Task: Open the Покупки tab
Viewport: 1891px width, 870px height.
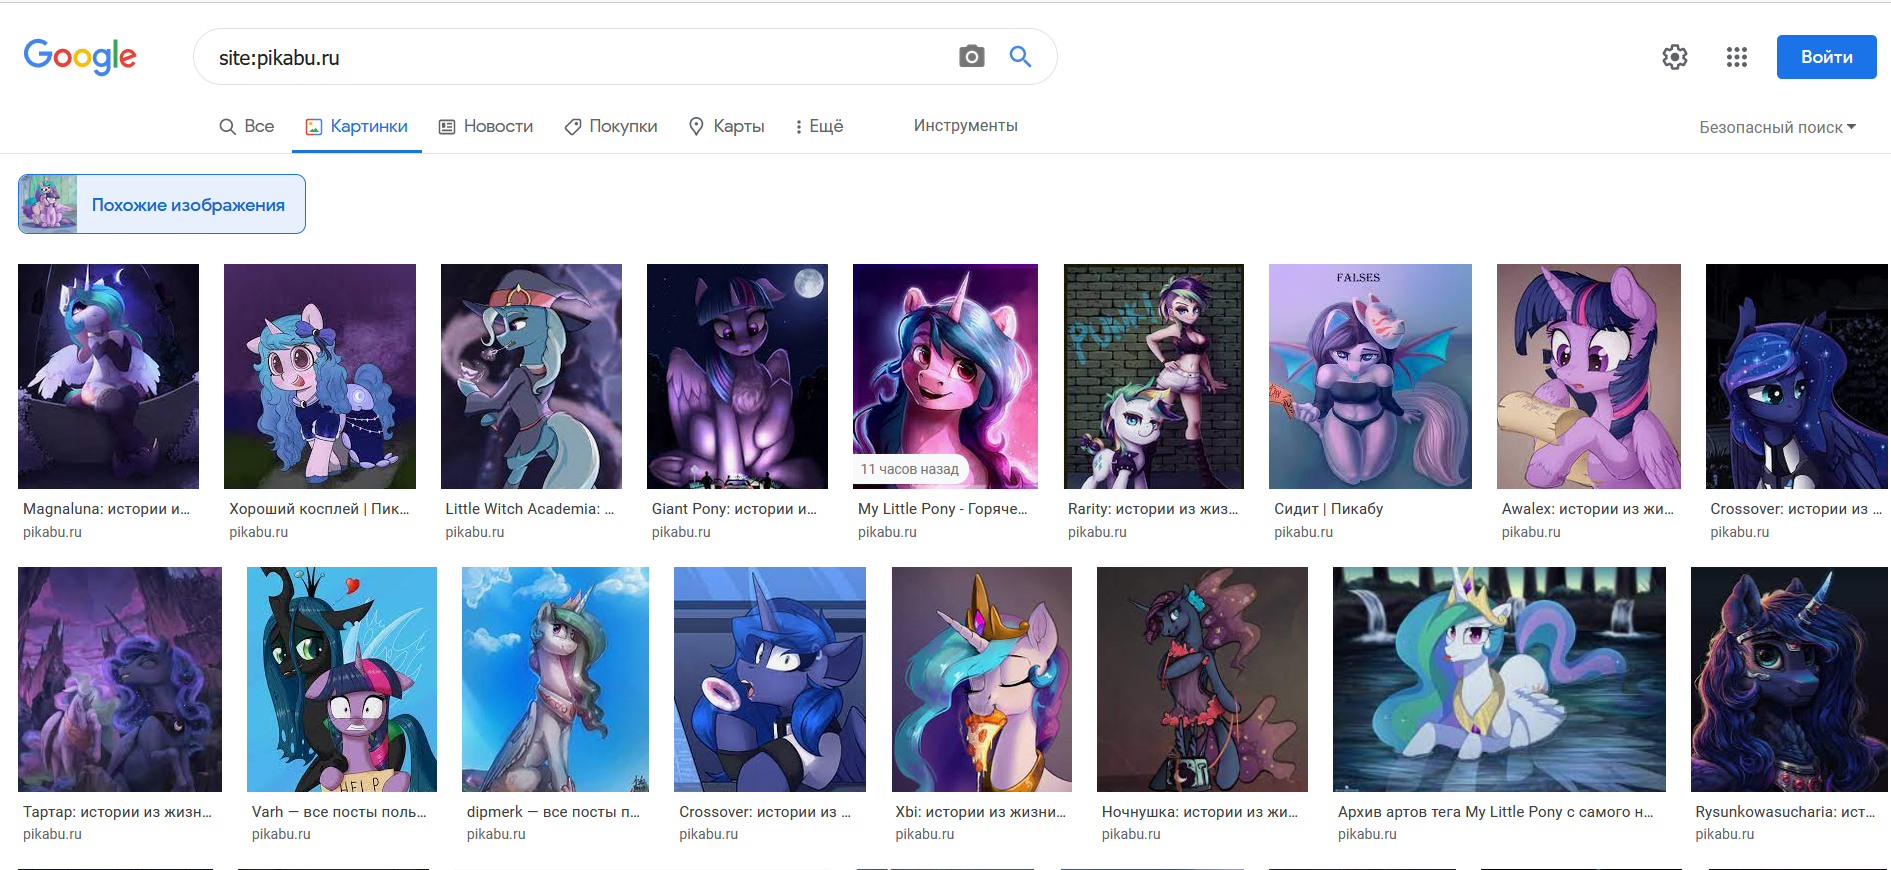Action: [611, 126]
